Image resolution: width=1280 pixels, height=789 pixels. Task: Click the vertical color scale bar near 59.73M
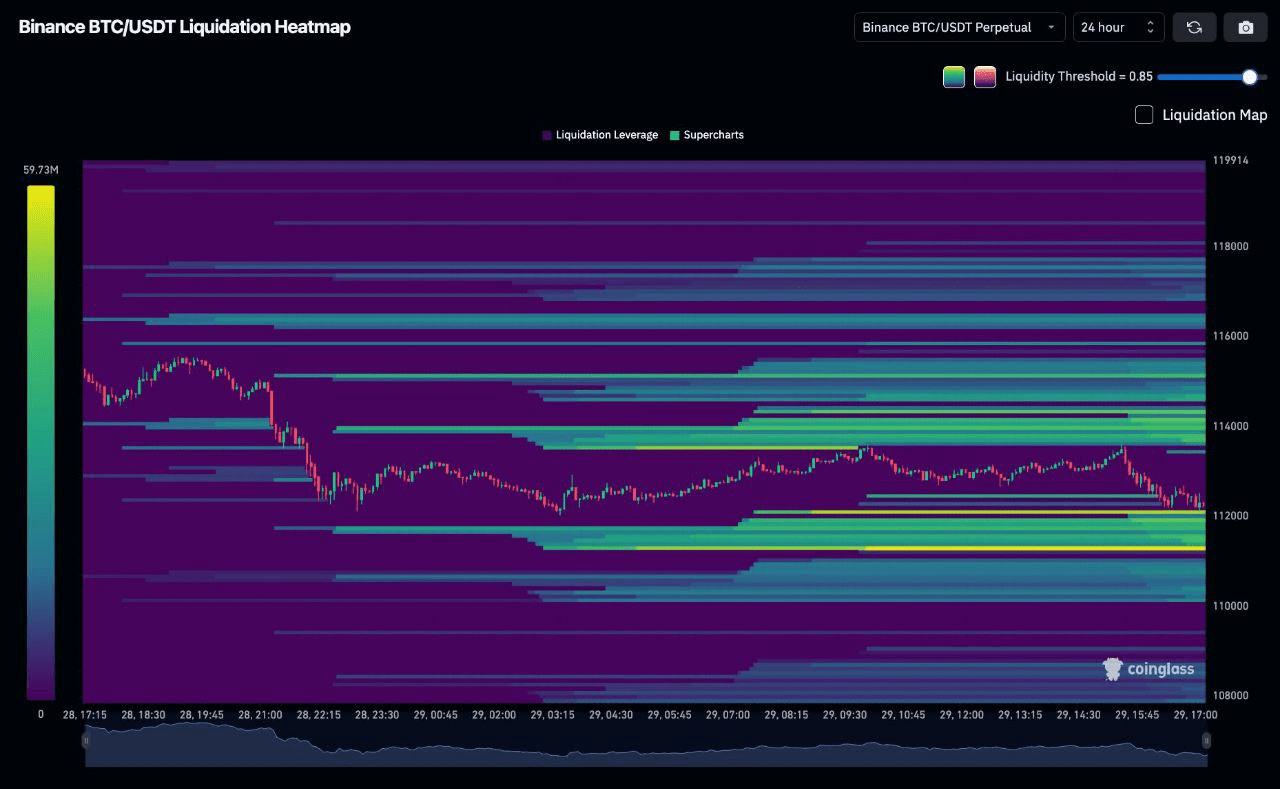[41, 440]
